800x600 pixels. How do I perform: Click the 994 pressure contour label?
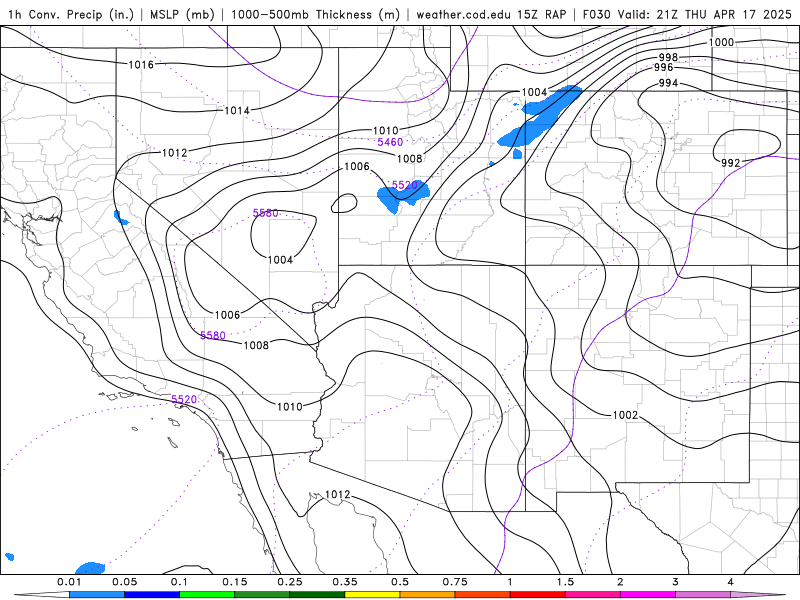668,83
